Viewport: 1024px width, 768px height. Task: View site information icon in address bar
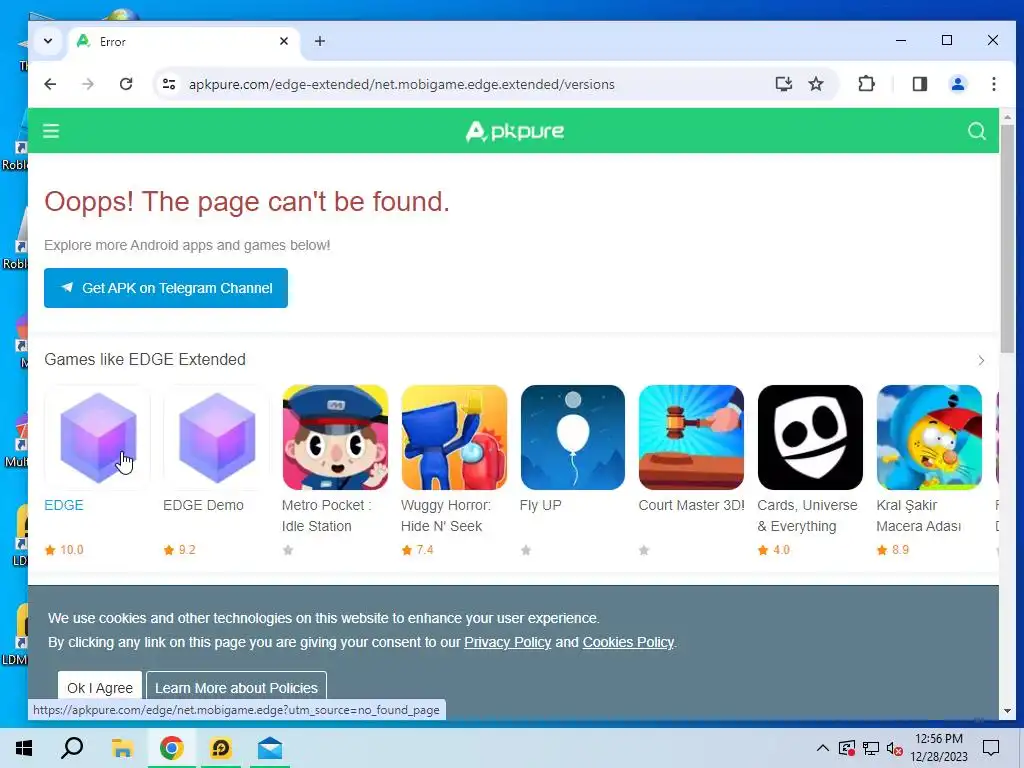[x=169, y=84]
